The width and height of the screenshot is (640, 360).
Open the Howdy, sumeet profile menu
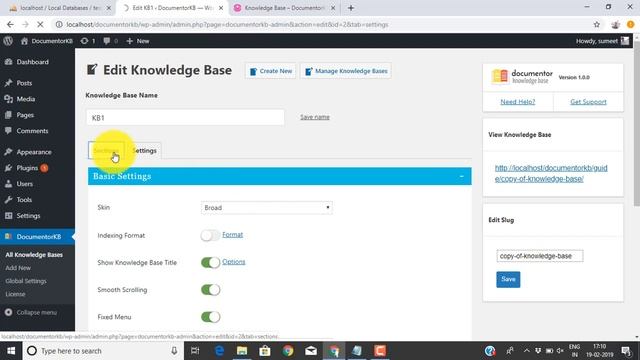click(602, 41)
